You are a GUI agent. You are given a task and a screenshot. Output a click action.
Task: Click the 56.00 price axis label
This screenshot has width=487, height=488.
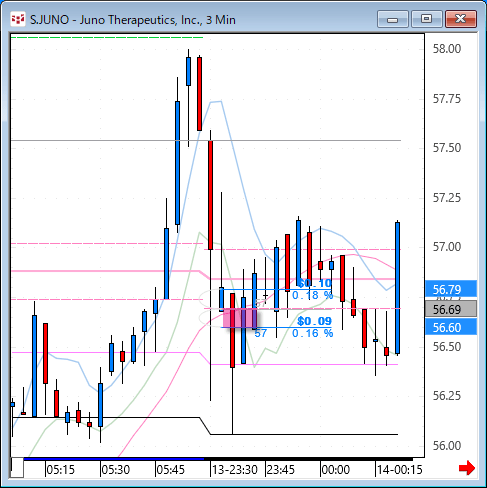[447, 446]
